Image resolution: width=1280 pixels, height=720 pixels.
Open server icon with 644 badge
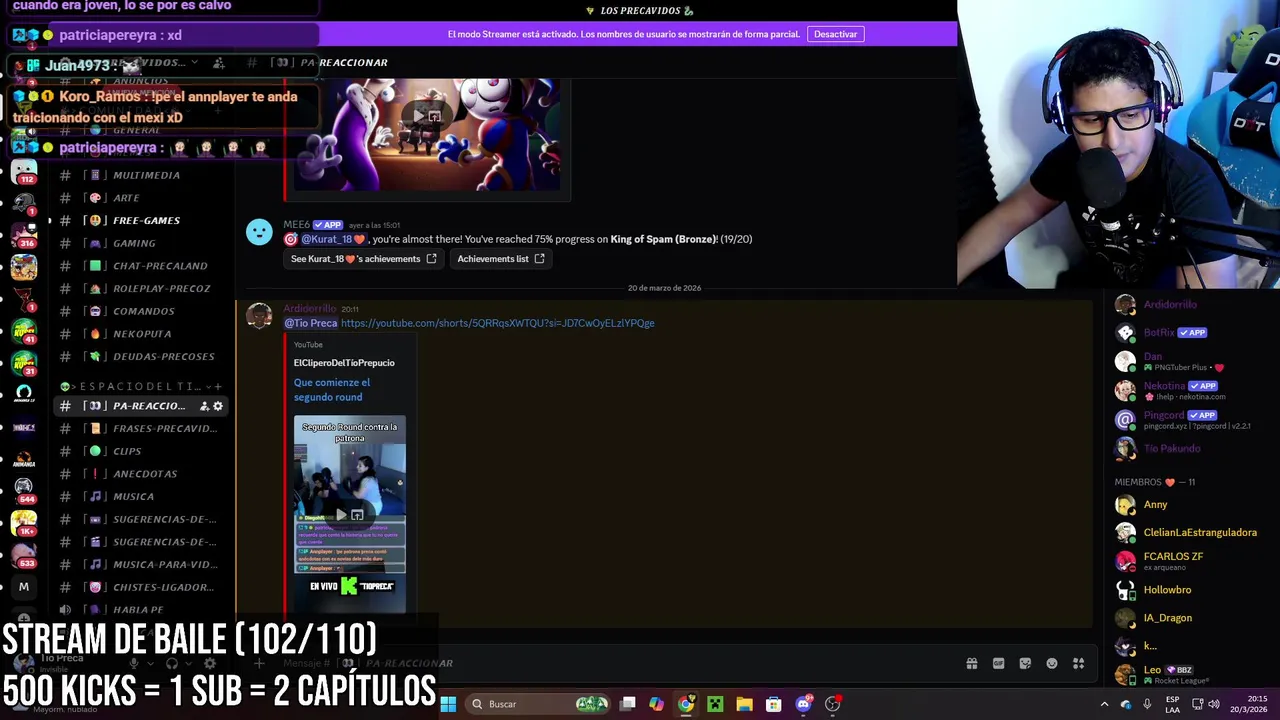[x=24, y=490]
